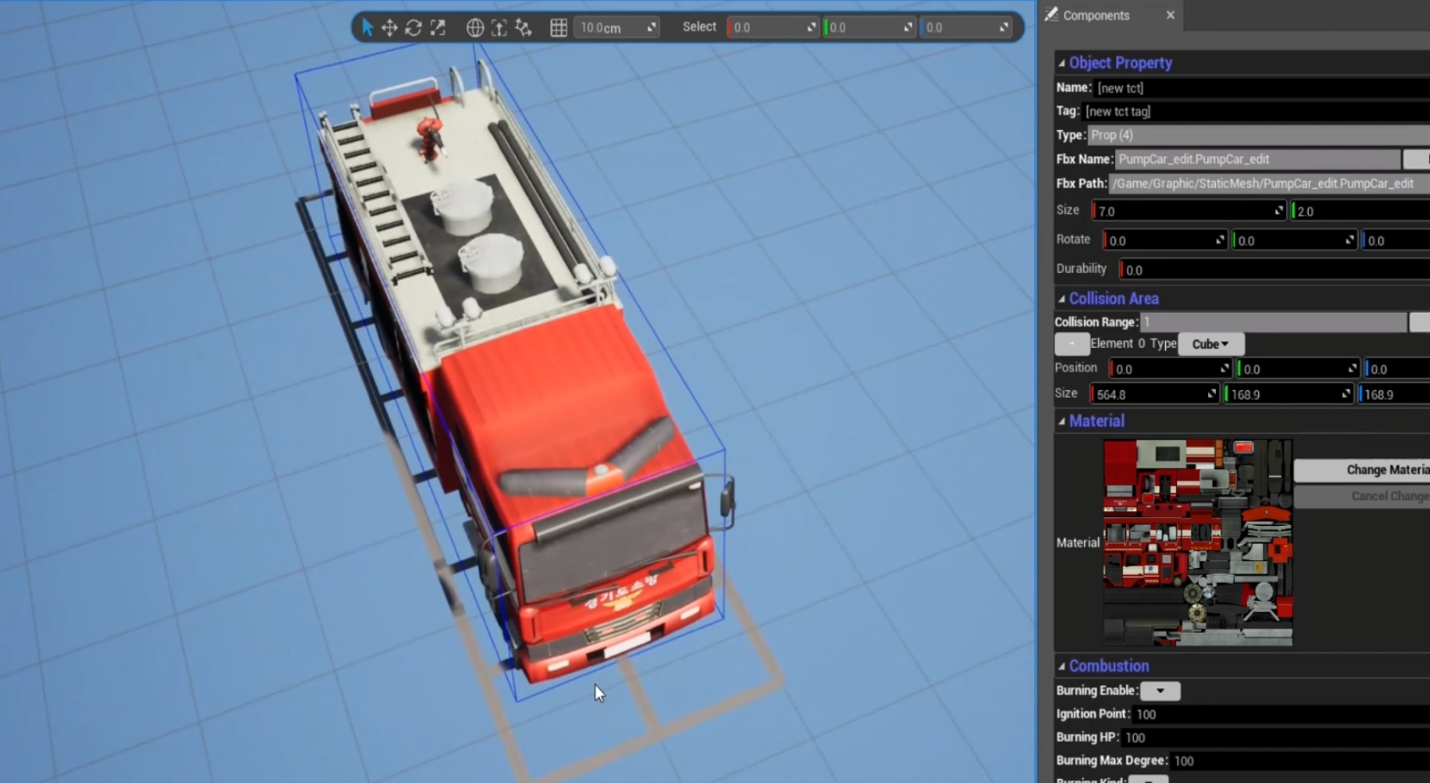Click the surface snapping icon
Viewport: 1430px width, 783px height.
click(499, 28)
